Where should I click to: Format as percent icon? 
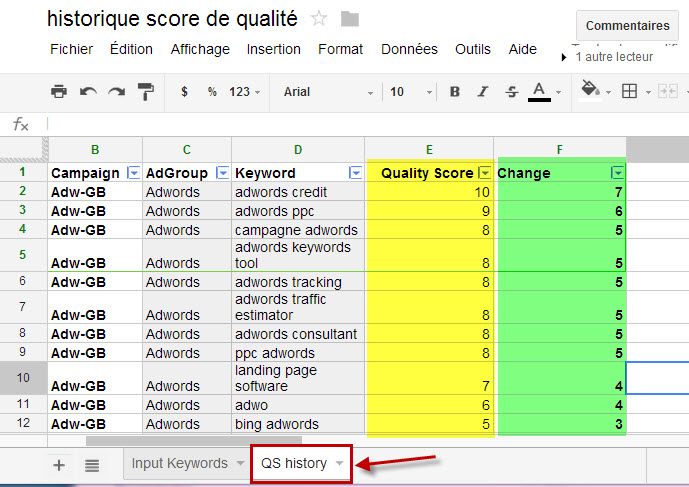pos(212,91)
